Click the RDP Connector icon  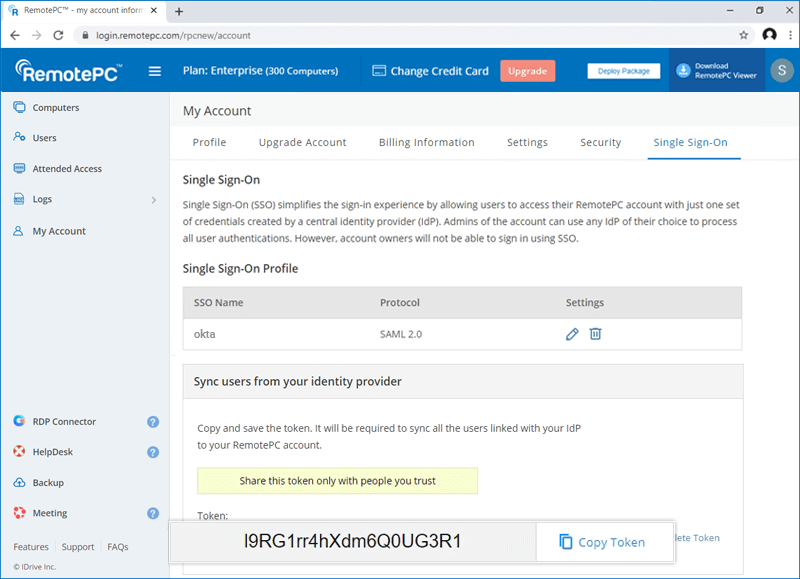point(19,421)
